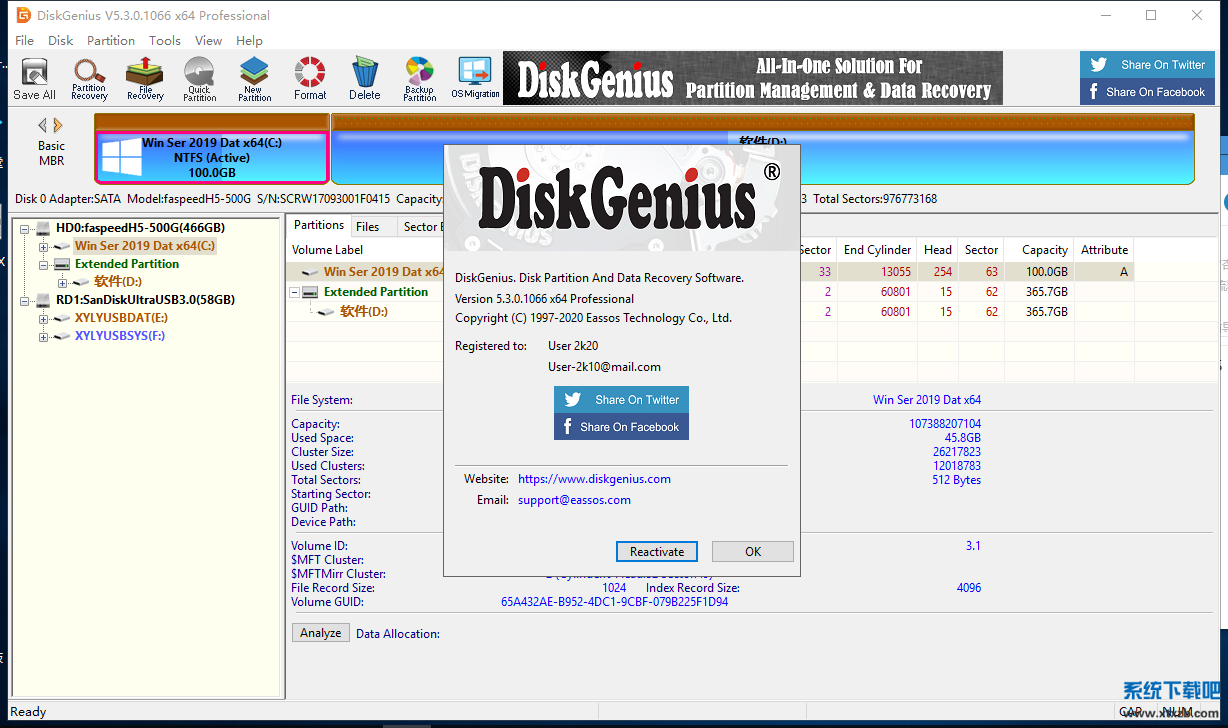Click the support@eassos.com email link
Screen dimensions: 1228x728
[x=574, y=500]
